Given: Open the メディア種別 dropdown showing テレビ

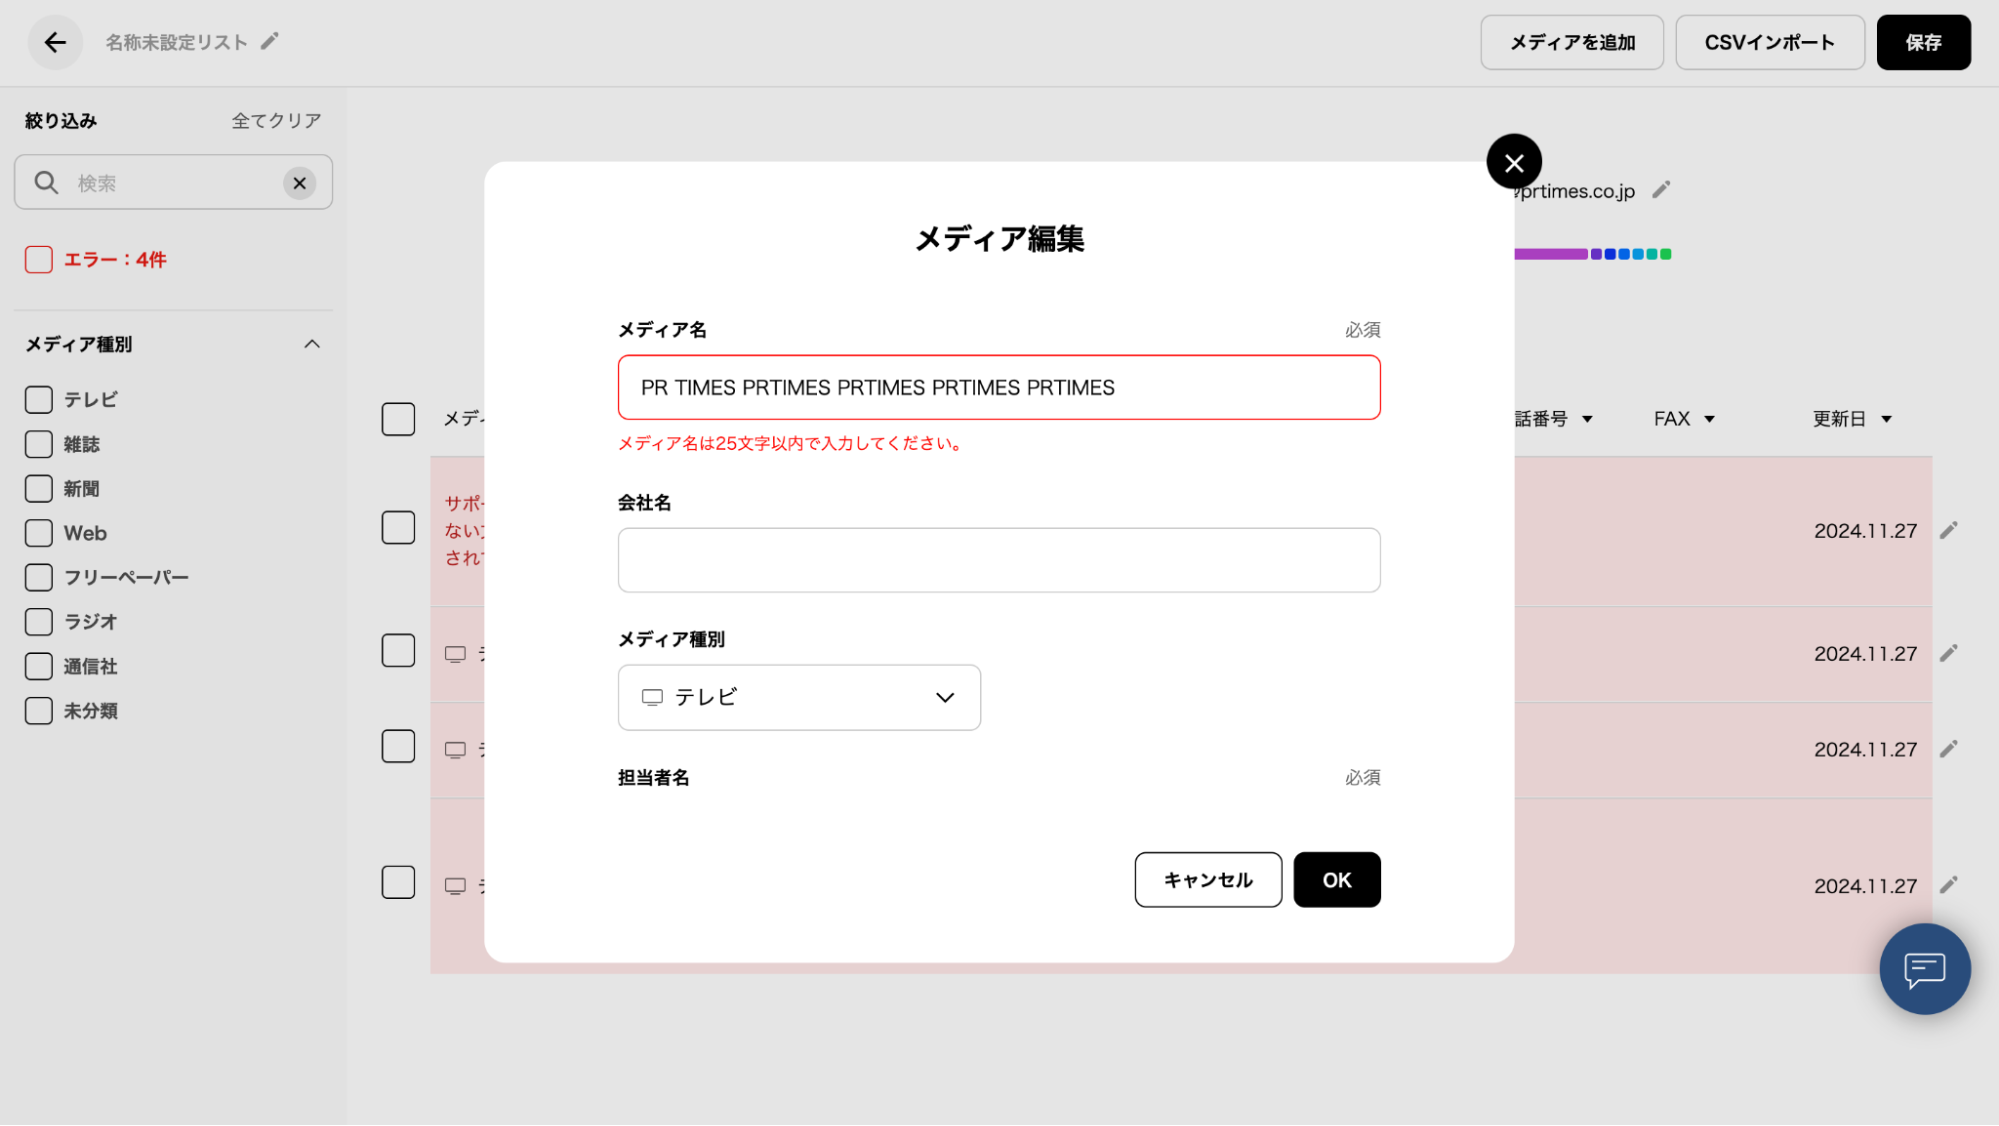Looking at the screenshot, I should click(x=798, y=697).
